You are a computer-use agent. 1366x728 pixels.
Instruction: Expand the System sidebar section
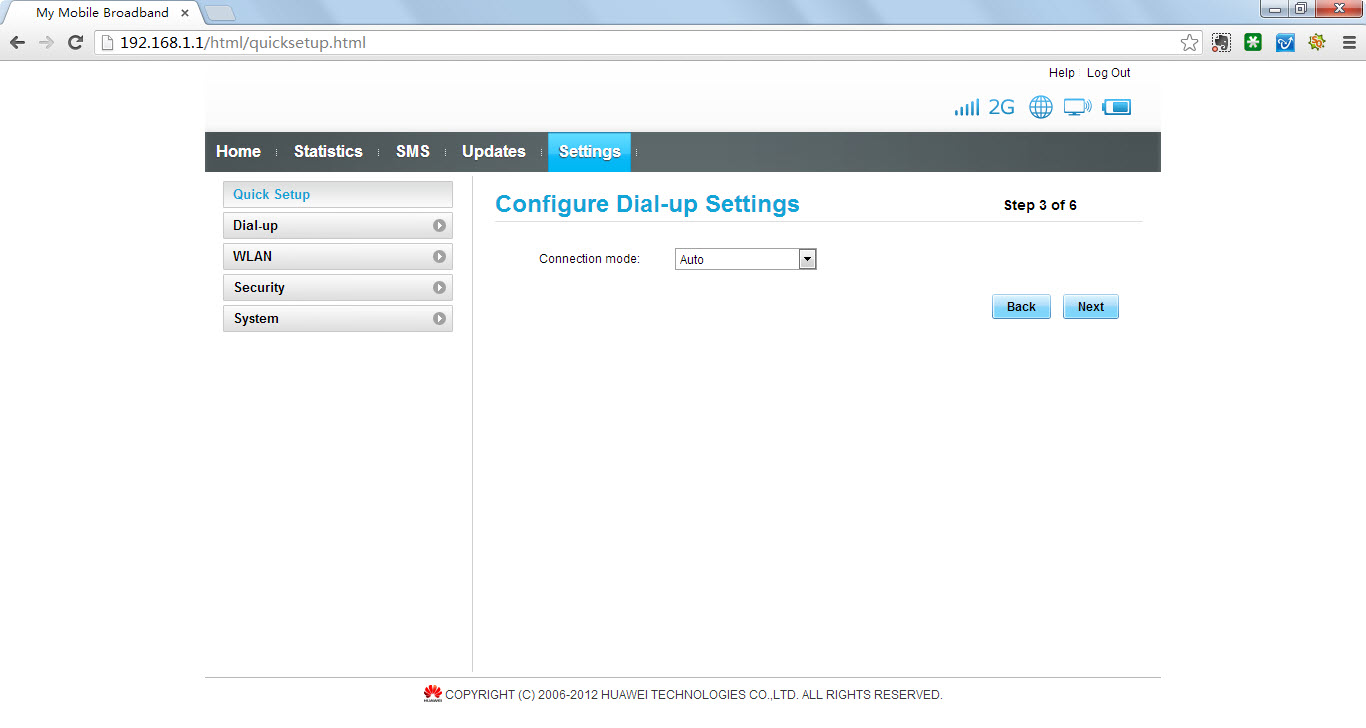point(338,319)
